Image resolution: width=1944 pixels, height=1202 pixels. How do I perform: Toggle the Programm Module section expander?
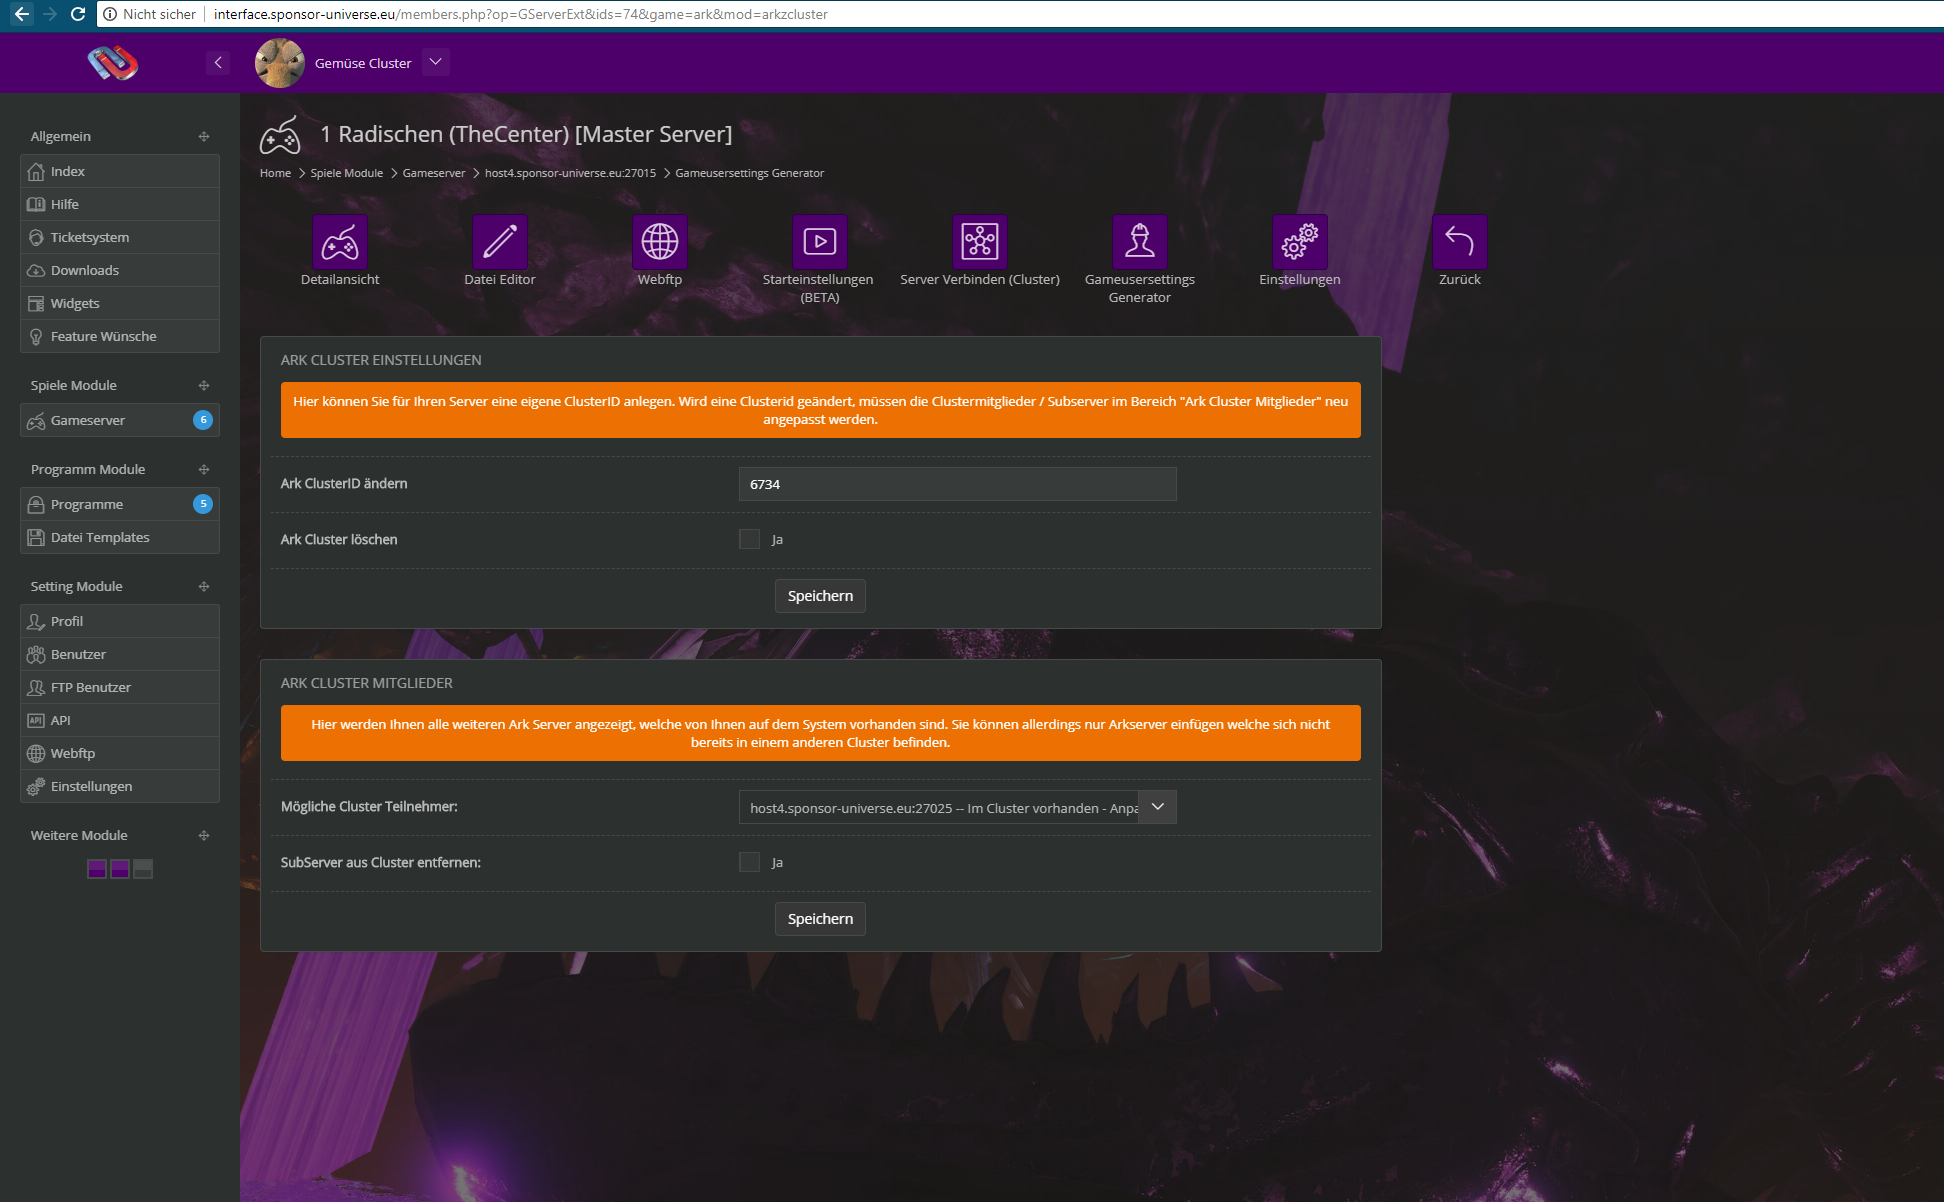(204, 469)
